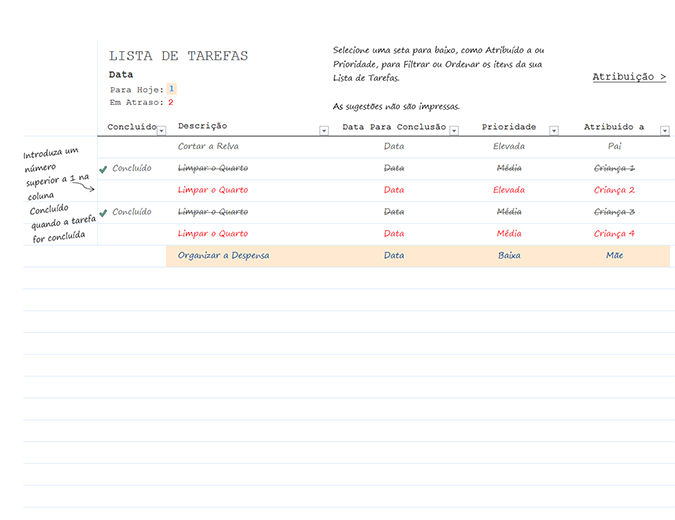Select the Cortar a Relva description cell

208,146
